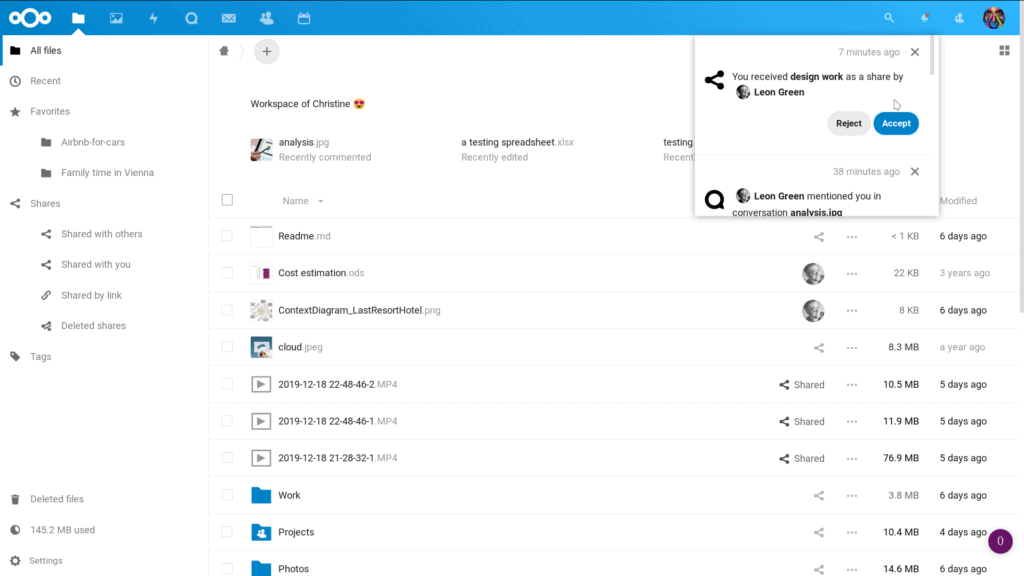1024x576 pixels.
Task: Expand the new file plus button
Action: pyautogui.click(x=266, y=51)
